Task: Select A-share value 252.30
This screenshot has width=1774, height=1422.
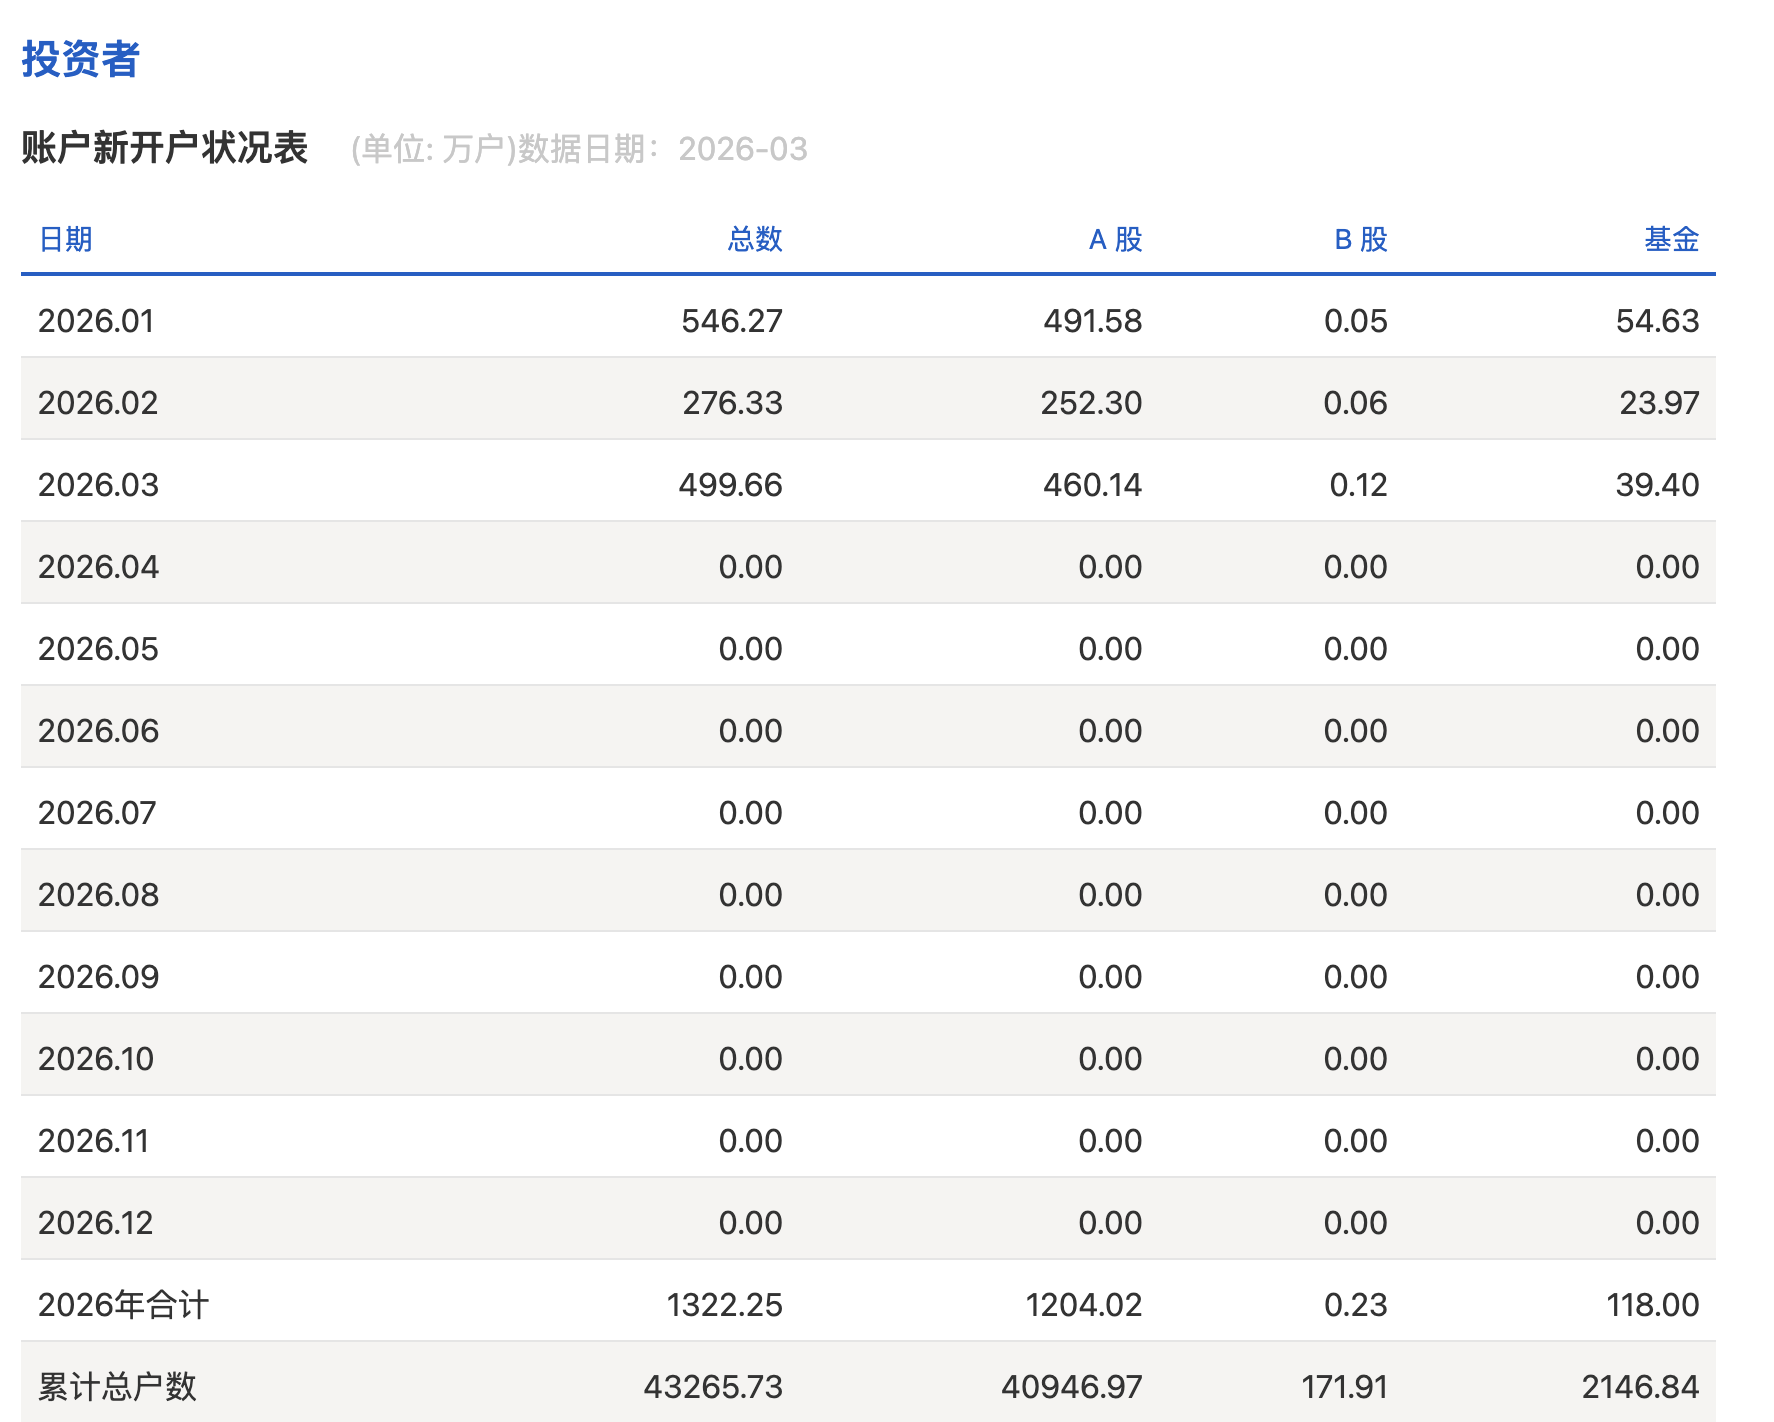Action: point(1090,403)
